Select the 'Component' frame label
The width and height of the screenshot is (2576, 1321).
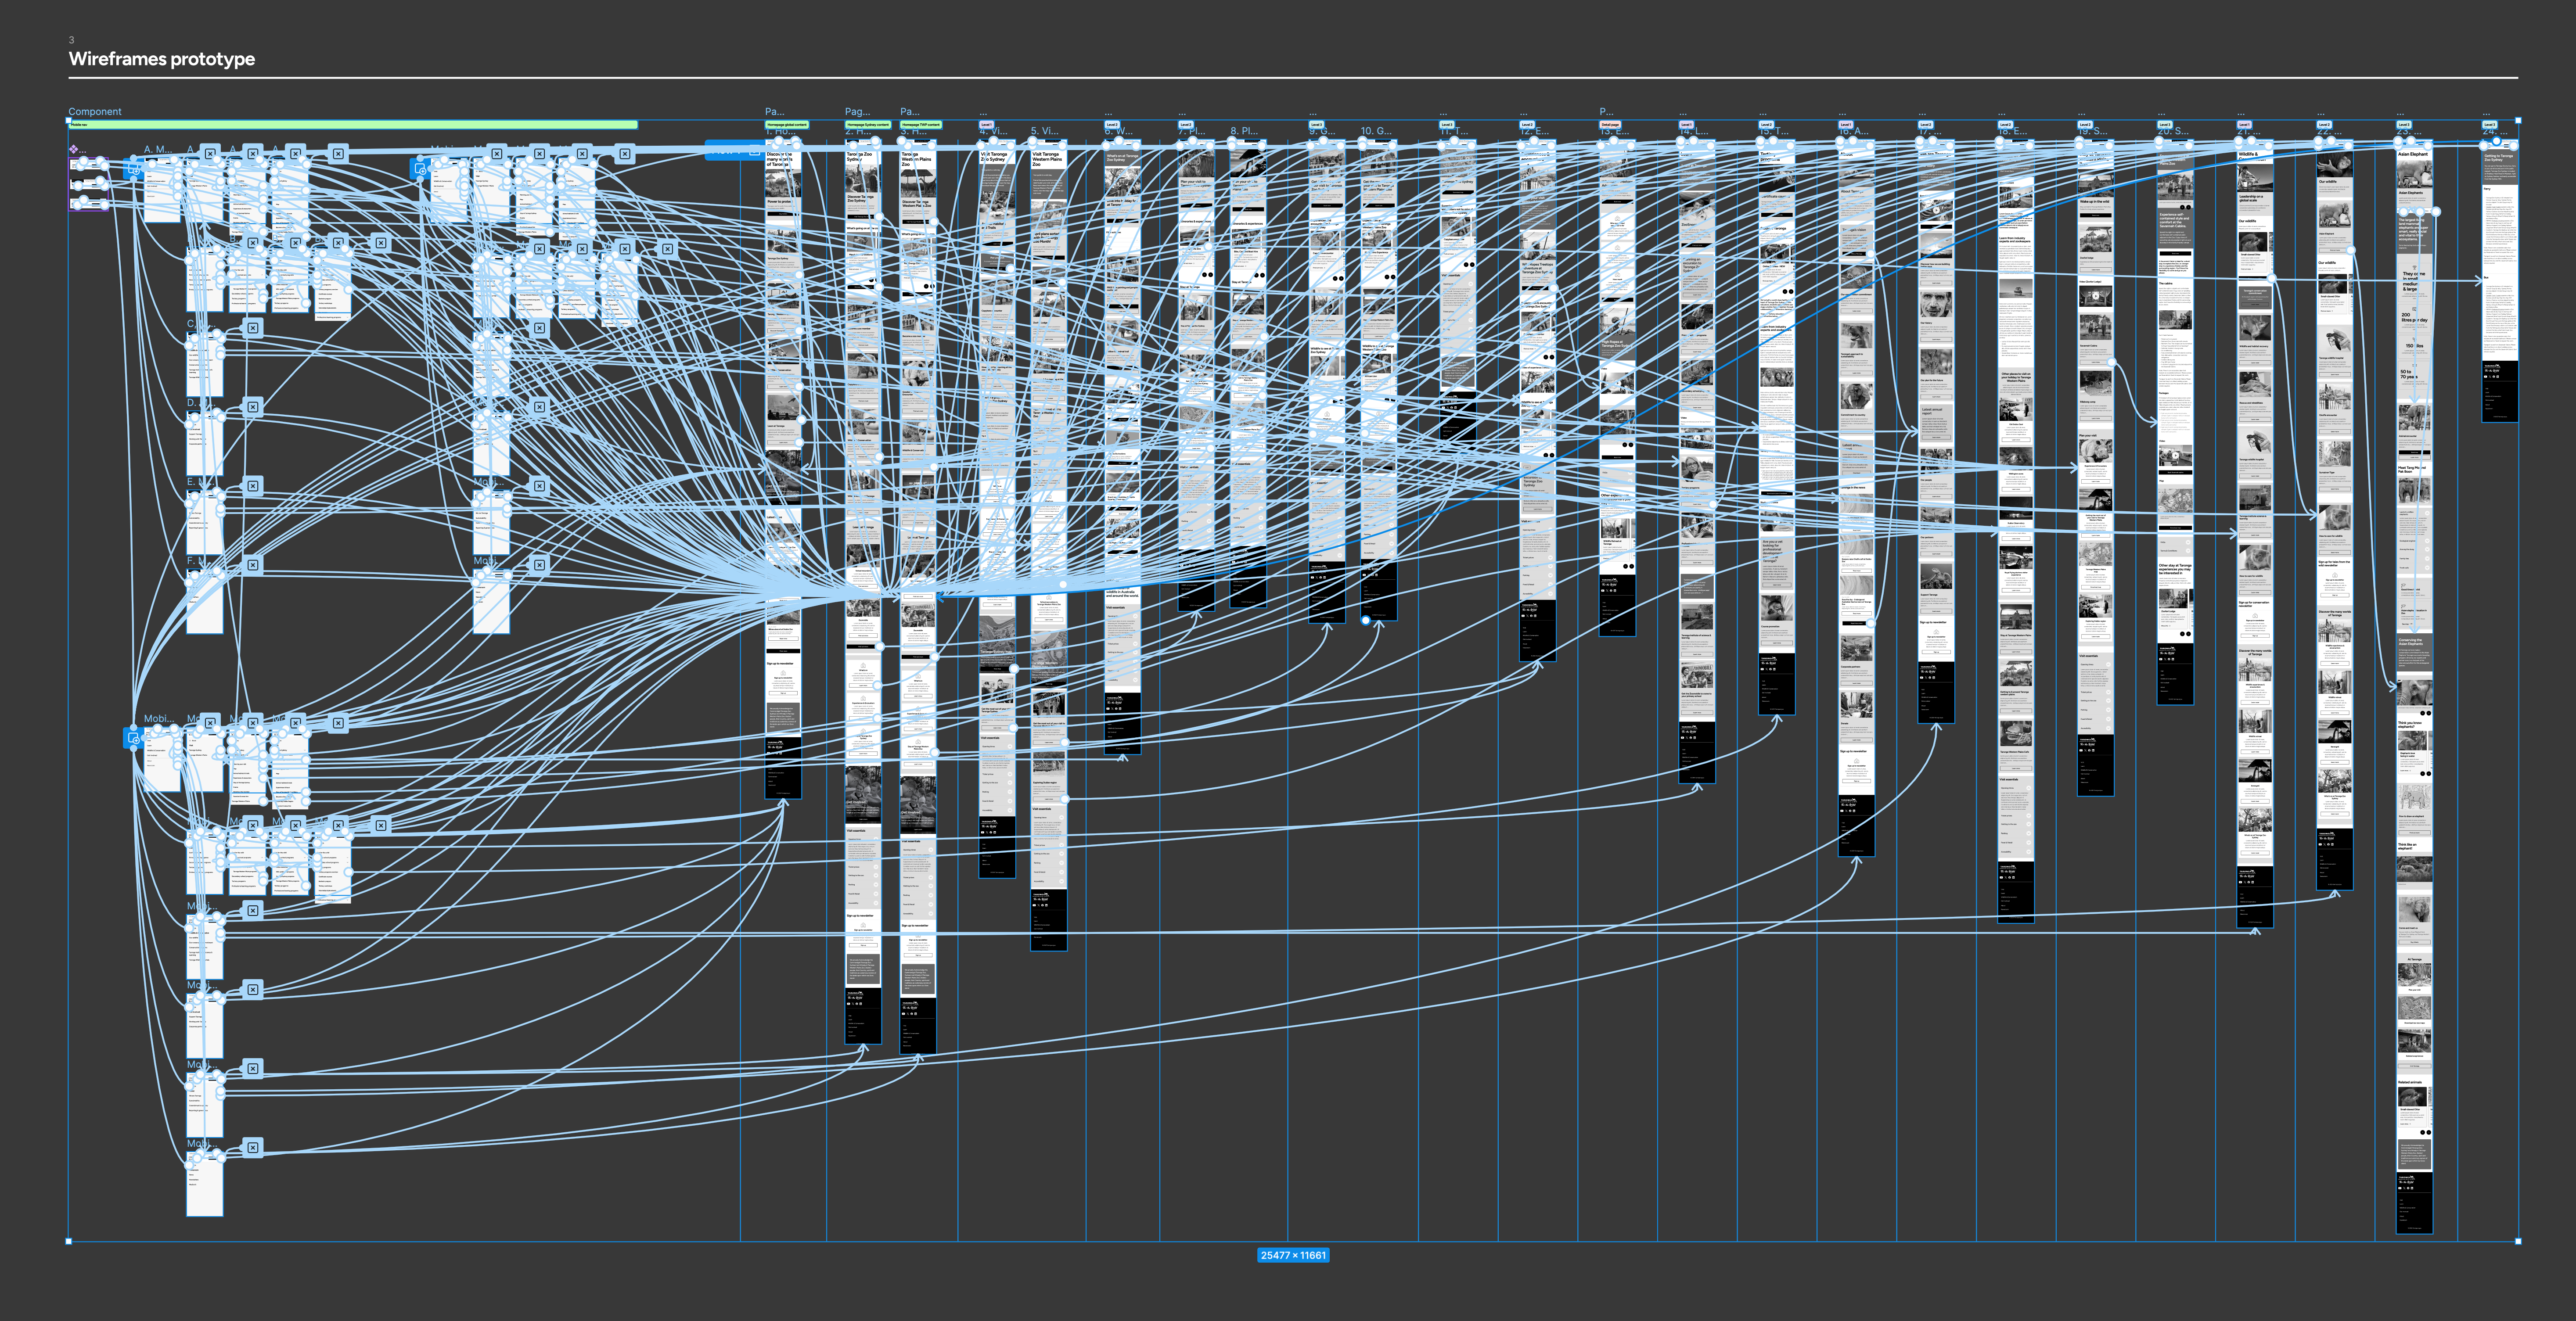click(x=95, y=112)
